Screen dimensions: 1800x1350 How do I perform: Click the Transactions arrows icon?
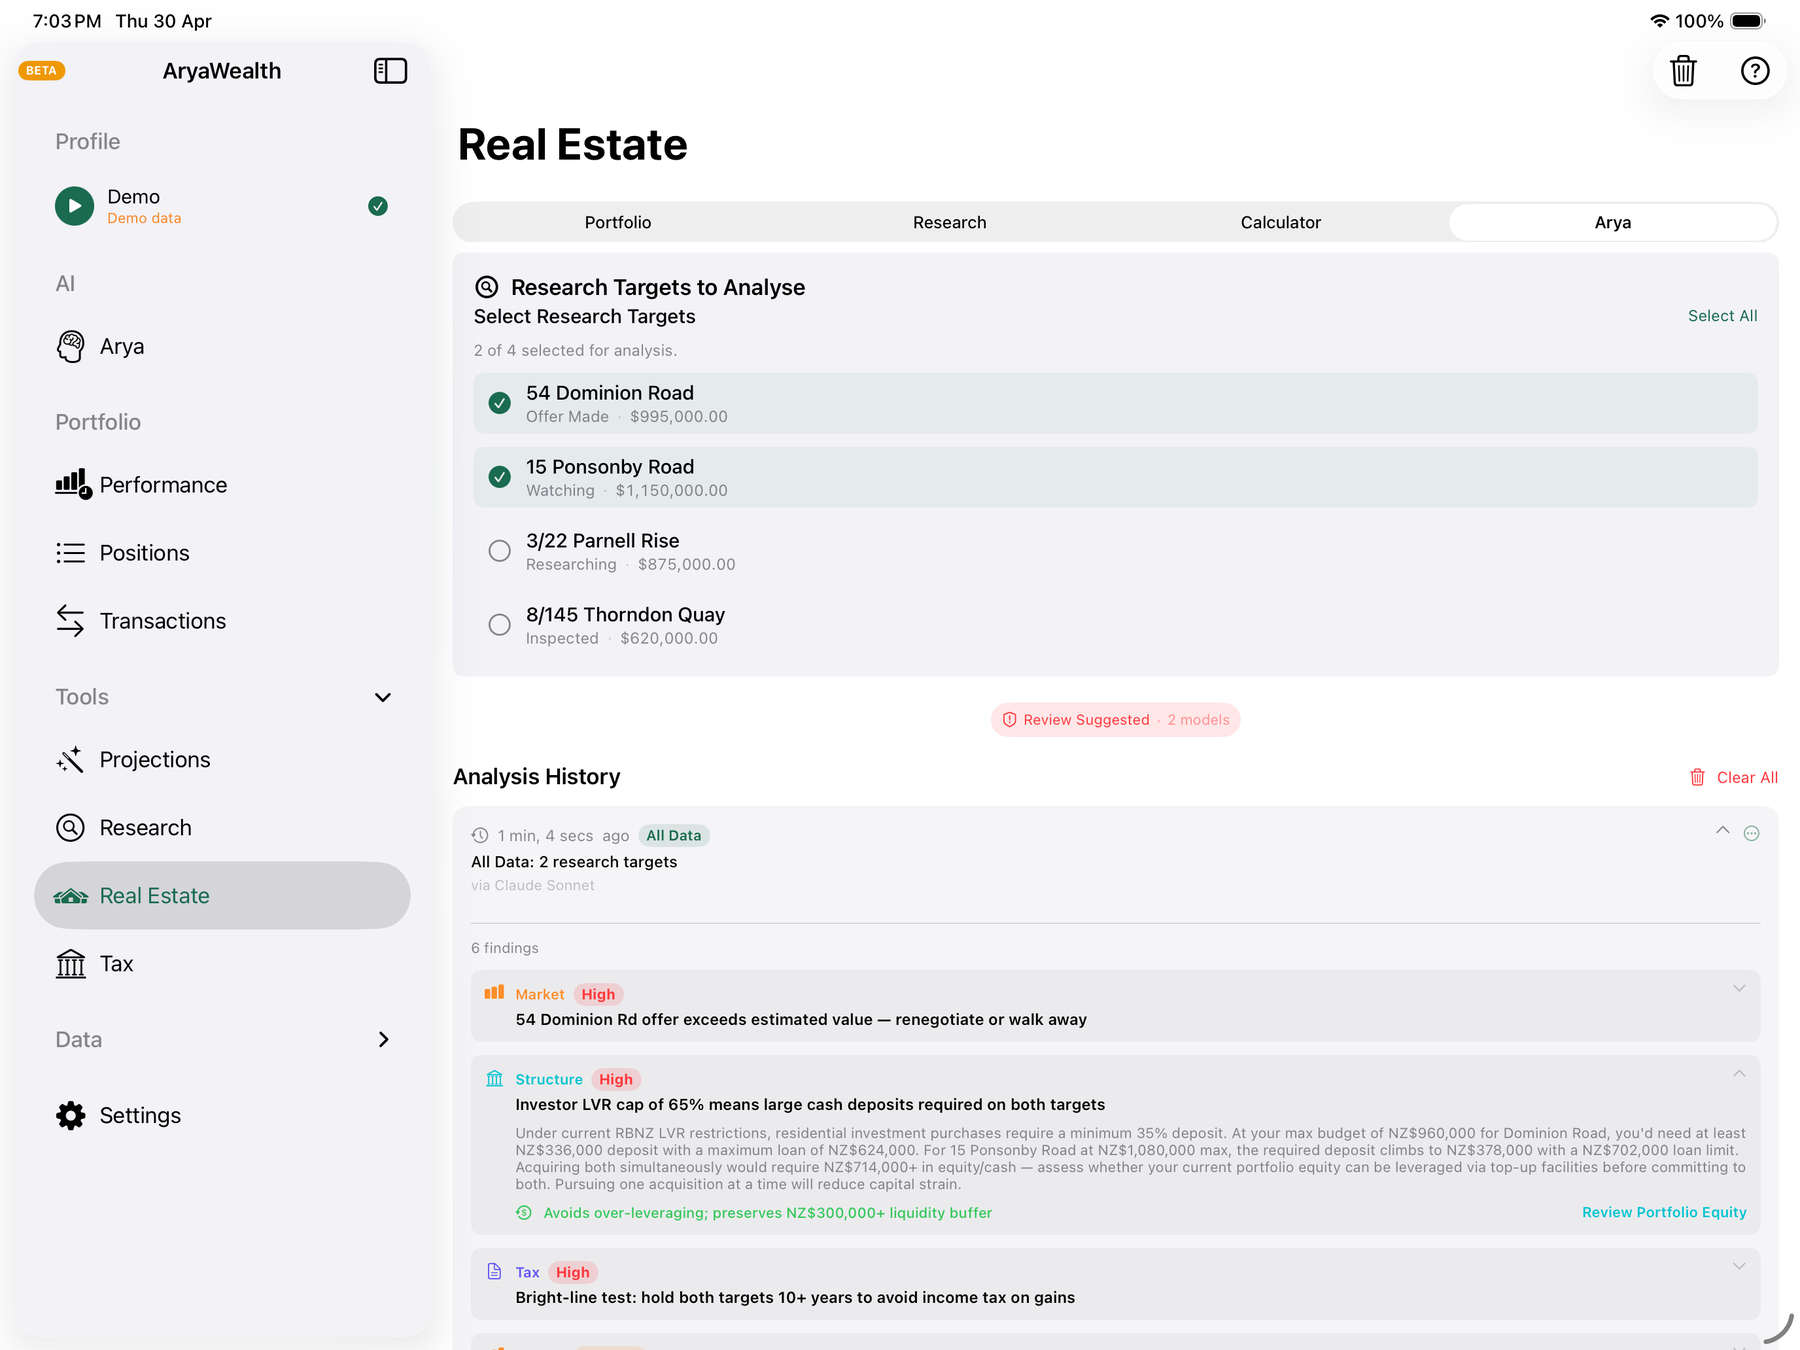(x=70, y=621)
